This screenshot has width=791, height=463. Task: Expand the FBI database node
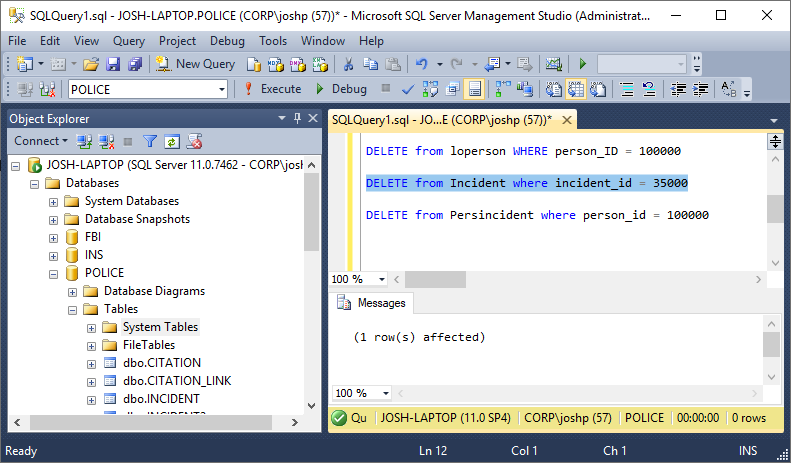pos(54,237)
